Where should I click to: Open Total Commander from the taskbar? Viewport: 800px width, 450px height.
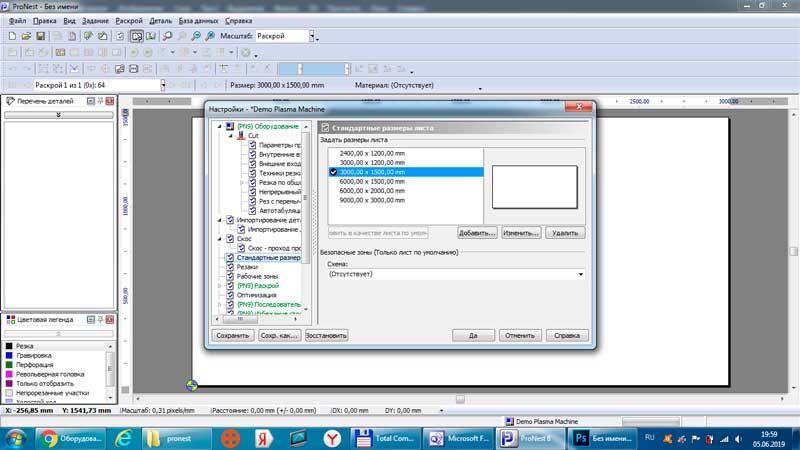[x=385, y=438]
